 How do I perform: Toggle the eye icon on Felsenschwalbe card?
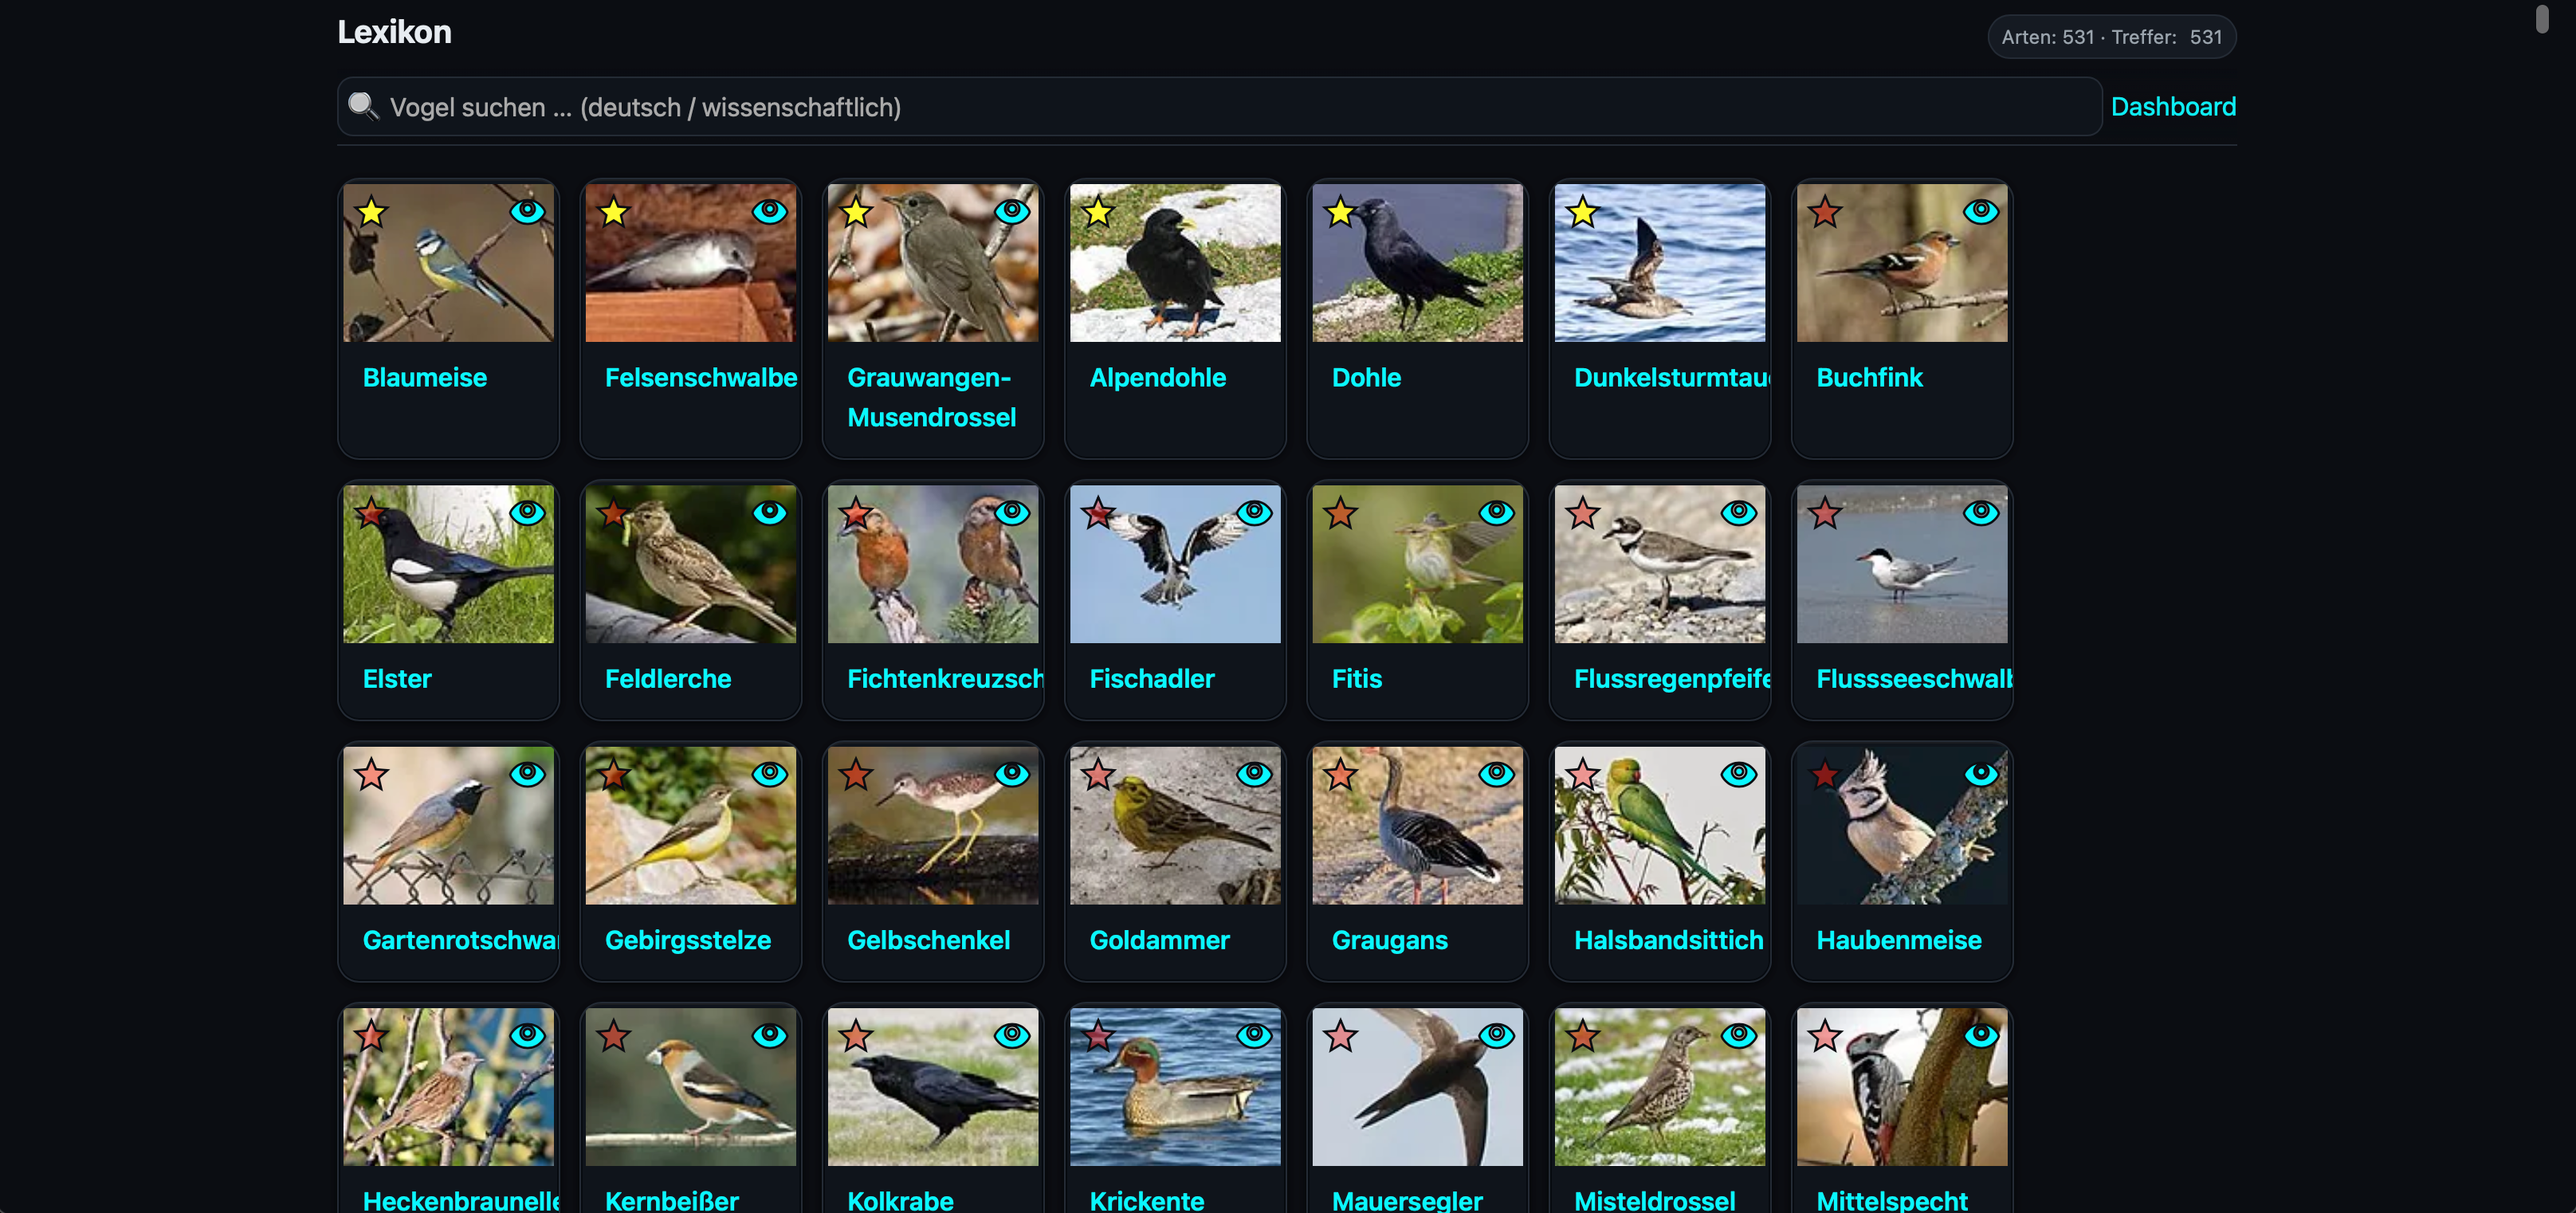[769, 211]
